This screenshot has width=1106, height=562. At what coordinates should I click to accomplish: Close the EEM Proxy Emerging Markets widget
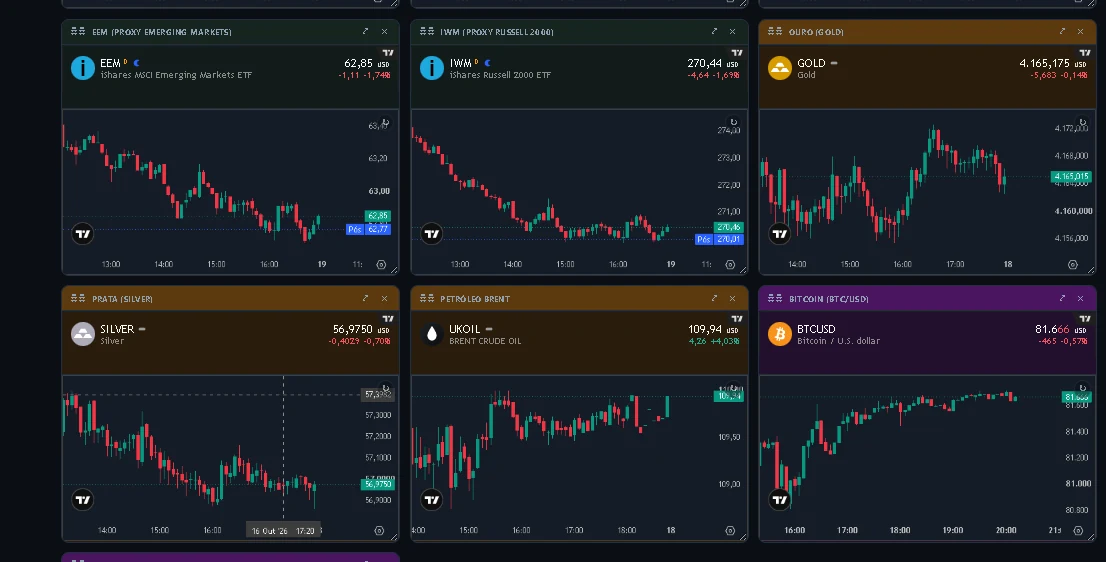click(384, 31)
